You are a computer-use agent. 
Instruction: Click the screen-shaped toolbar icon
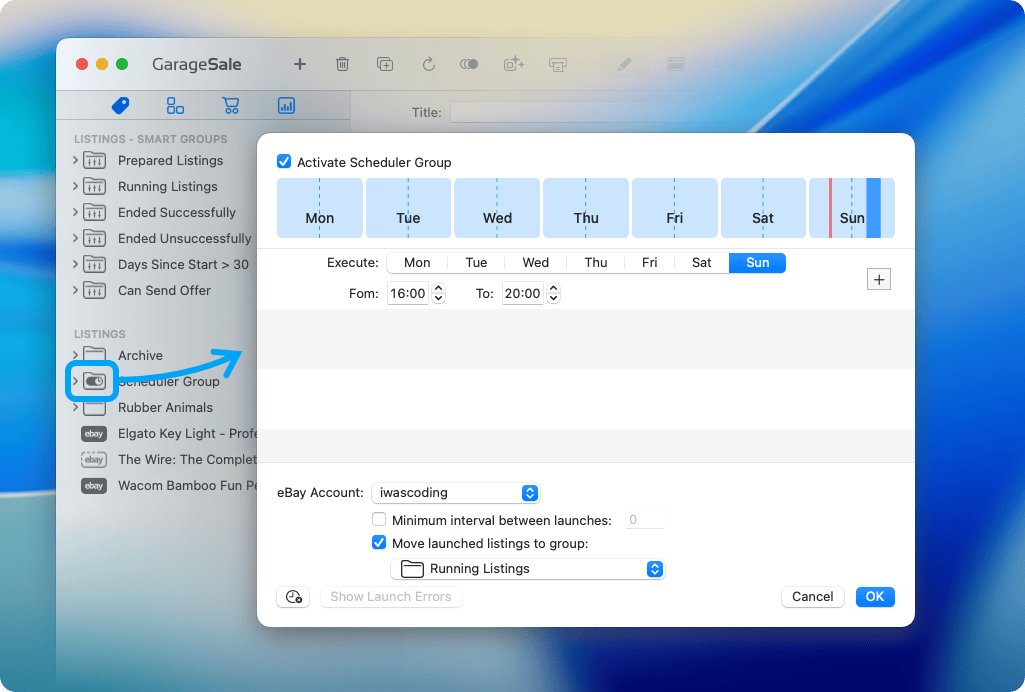tap(558, 65)
